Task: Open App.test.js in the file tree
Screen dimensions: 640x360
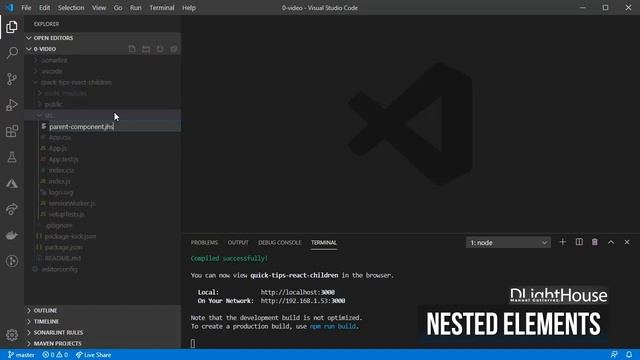Action: (x=102, y=160)
